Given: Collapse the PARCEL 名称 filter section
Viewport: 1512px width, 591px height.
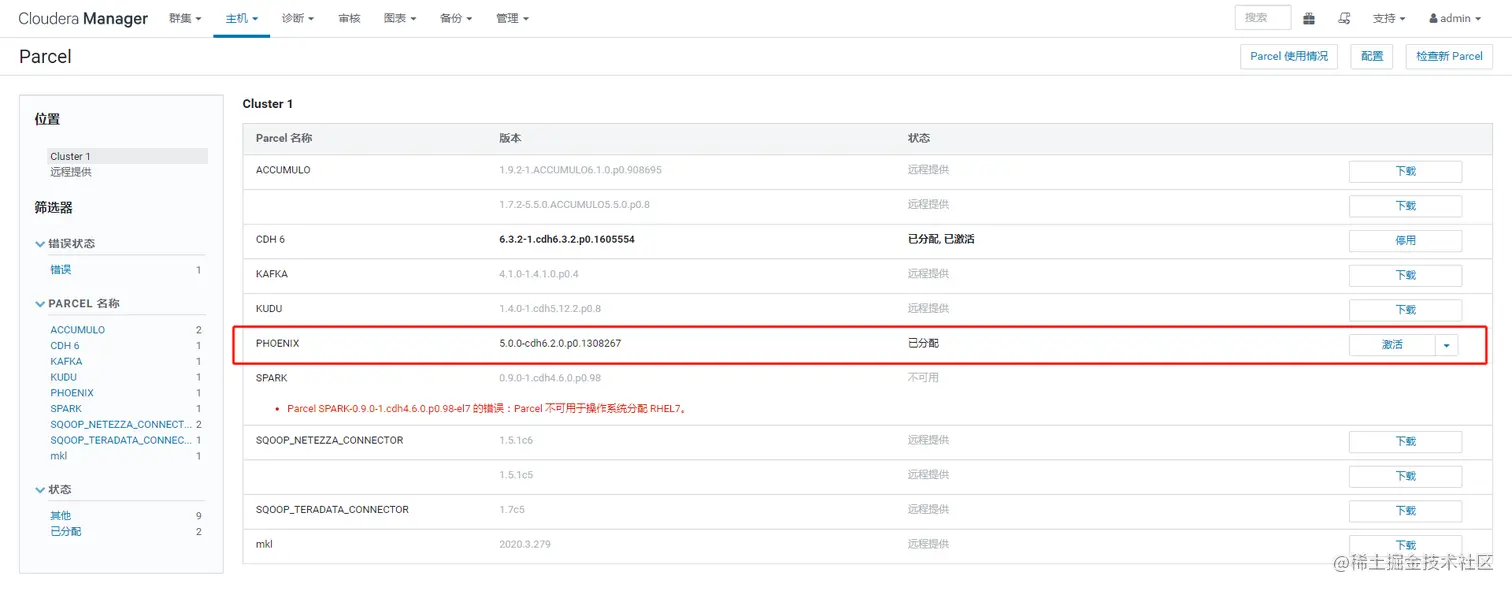Looking at the screenshot, I should click(77, 303).
